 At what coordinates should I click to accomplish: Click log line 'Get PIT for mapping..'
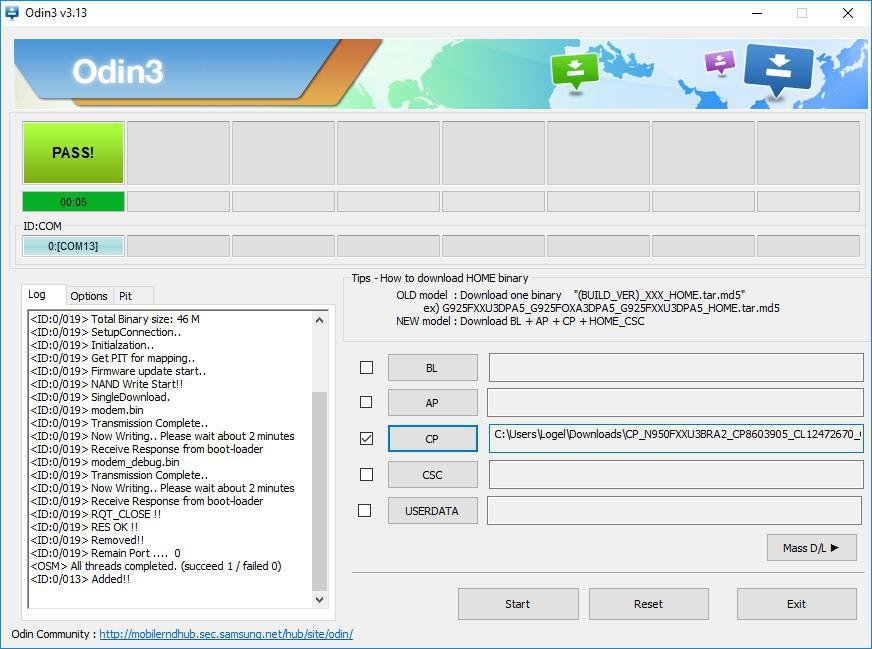[113, 358]
